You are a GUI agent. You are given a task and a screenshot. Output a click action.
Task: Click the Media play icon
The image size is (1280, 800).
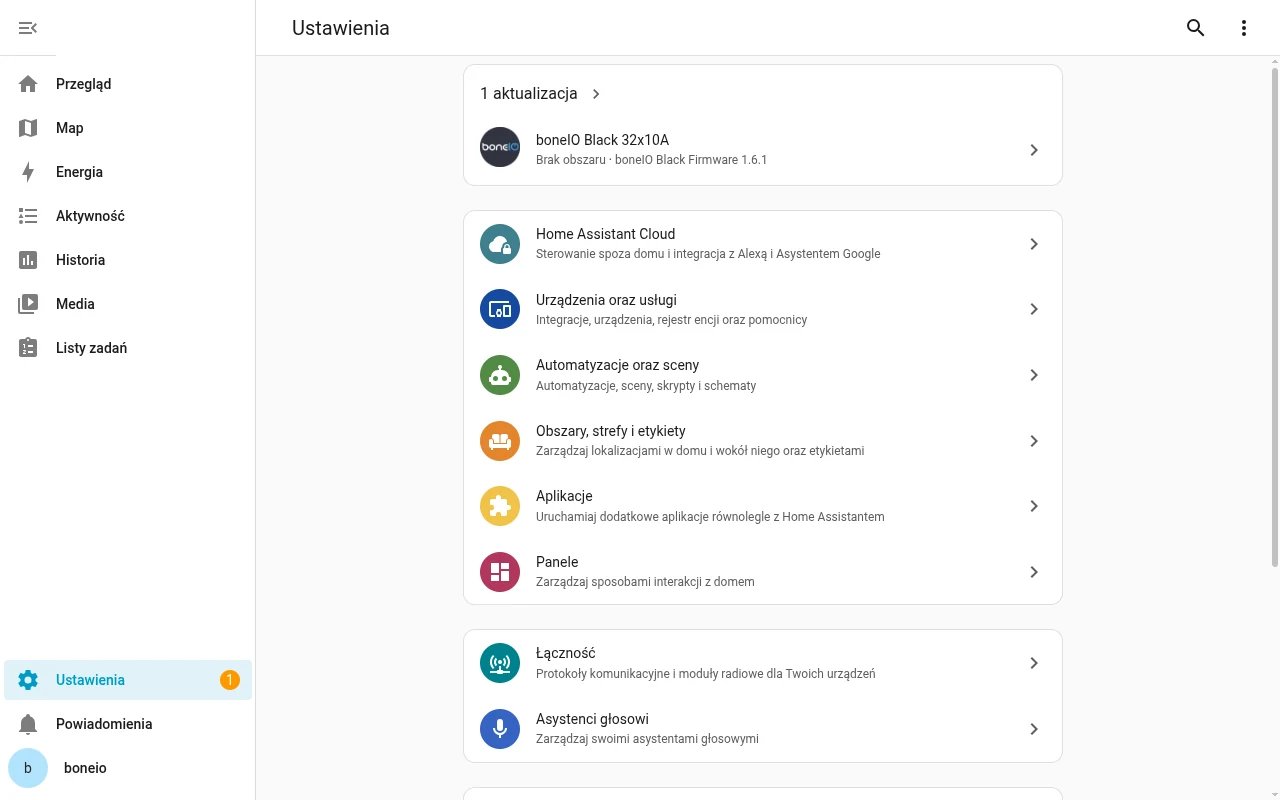tap(28, 304)
